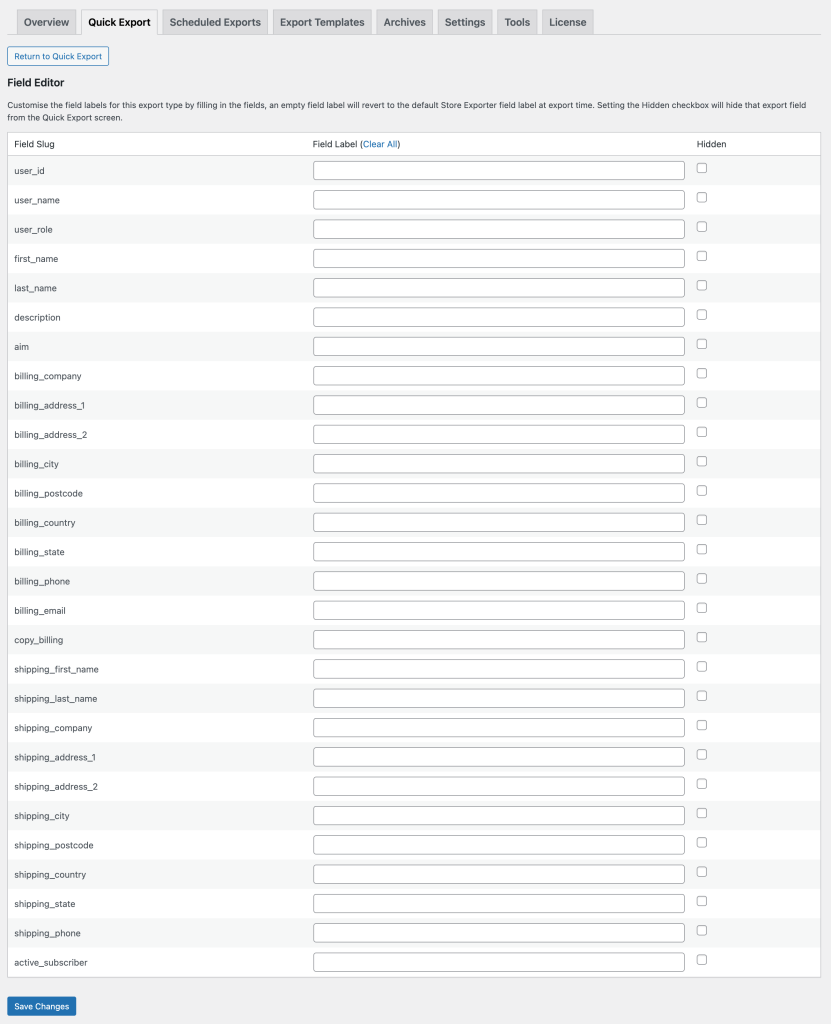The width and height of the screenshot is (831, 1024).
Task: Focus the first_name field label input
Action: 498,259
